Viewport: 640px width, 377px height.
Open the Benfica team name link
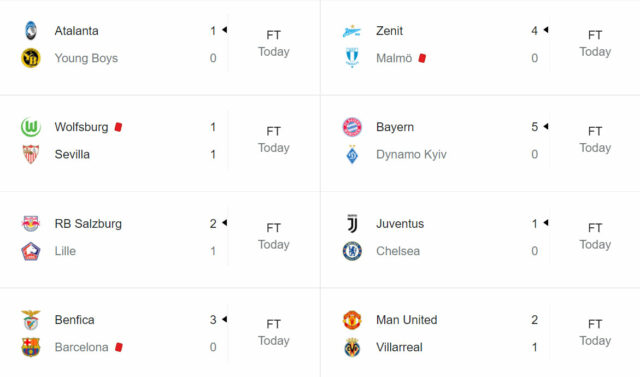74,320
